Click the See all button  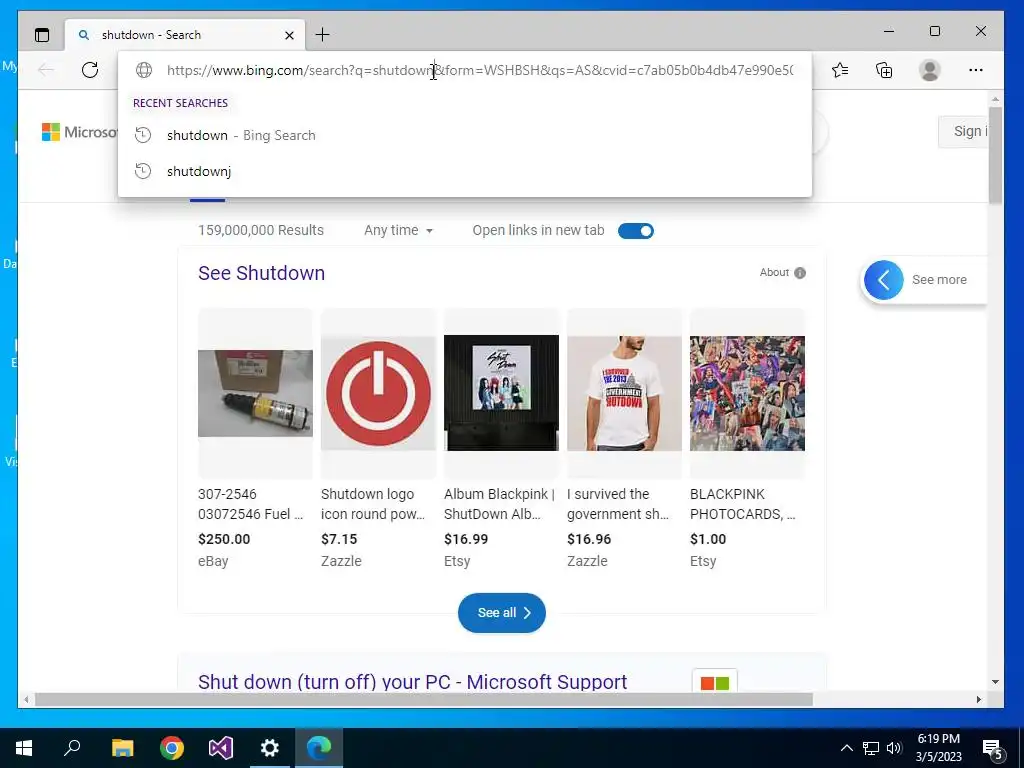[x=502, y=613]
